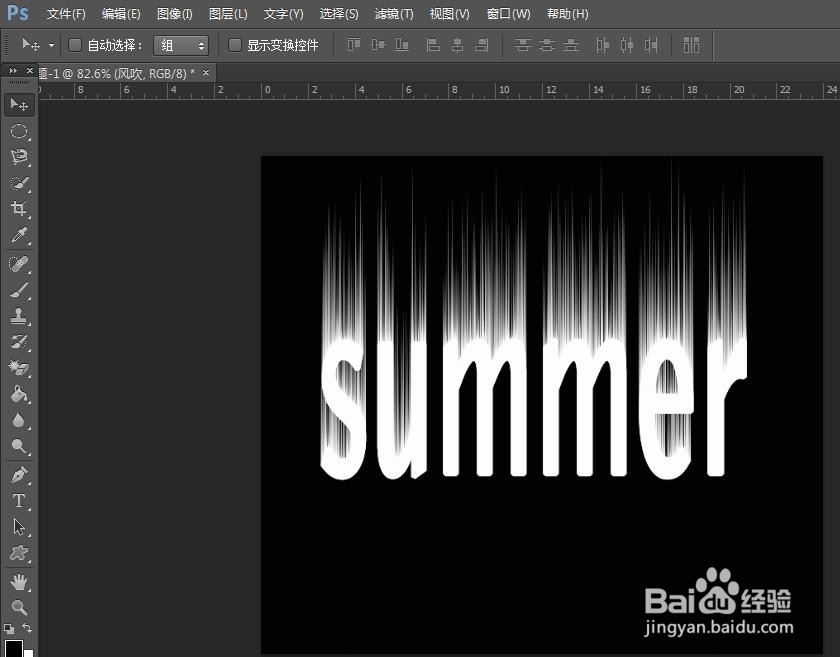This screenshot has height=657, width=840.
Task: Open the 图像(I) menu
Action: (x=175, y=14)
